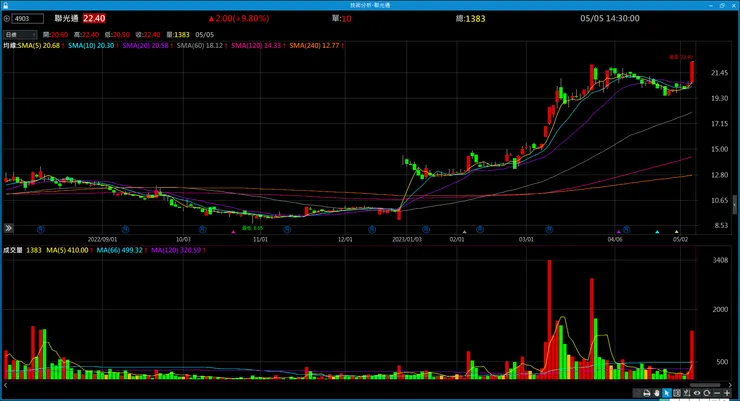Image resolution: width=740 pixels, height=401 pixels.
Task: Click the SMA(10) 20.30 legend label
Action: pyautogui.click(x=91, y=46)
